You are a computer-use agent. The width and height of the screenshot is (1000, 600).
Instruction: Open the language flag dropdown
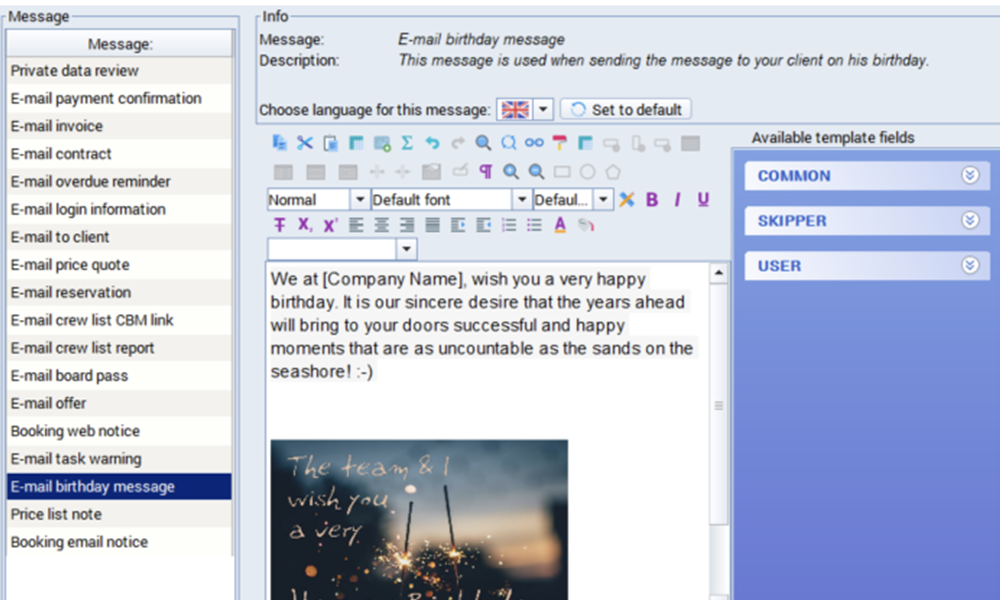tap(543, 109)
